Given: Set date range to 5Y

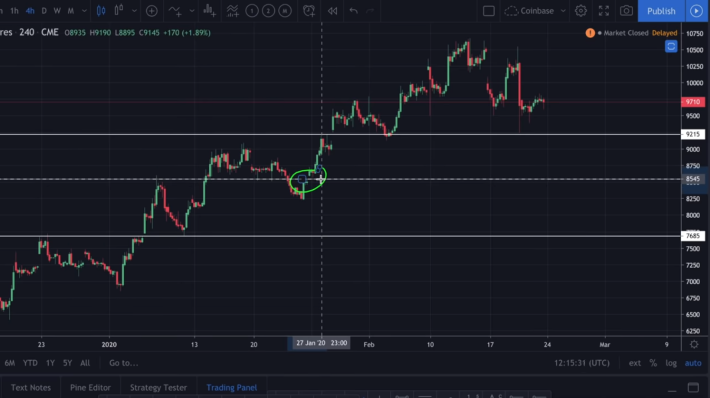Looking at the screenshot, I should point(67,363).
